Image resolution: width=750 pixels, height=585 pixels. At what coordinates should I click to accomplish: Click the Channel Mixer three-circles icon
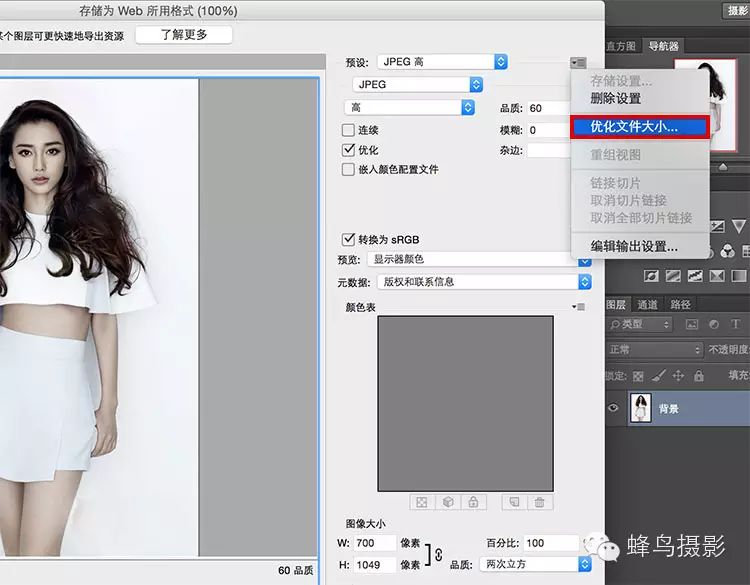tap(728, 251)
